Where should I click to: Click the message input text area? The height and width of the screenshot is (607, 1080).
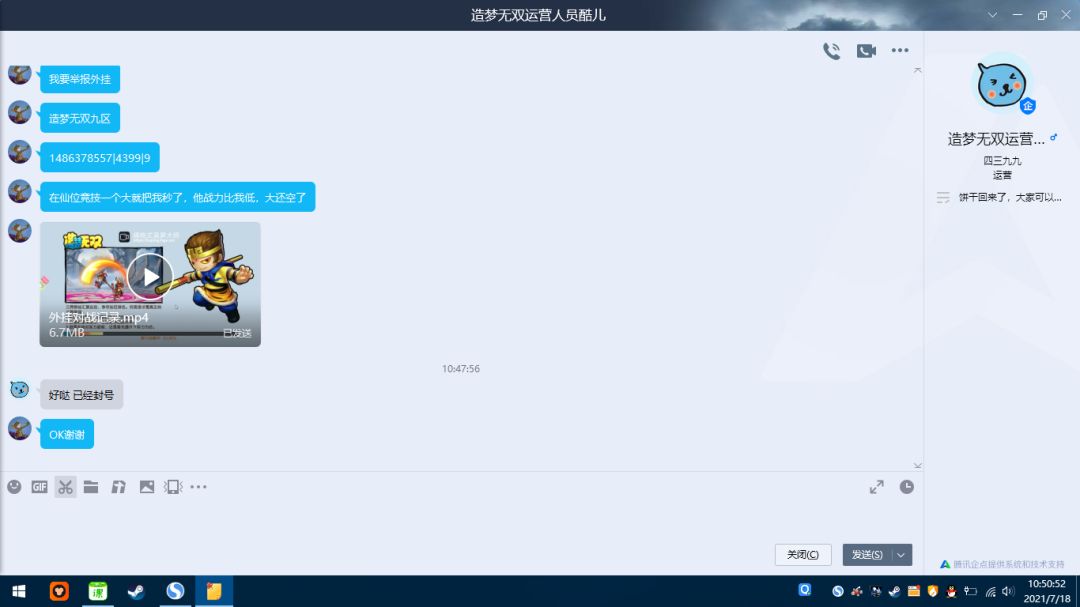[461, 520]
